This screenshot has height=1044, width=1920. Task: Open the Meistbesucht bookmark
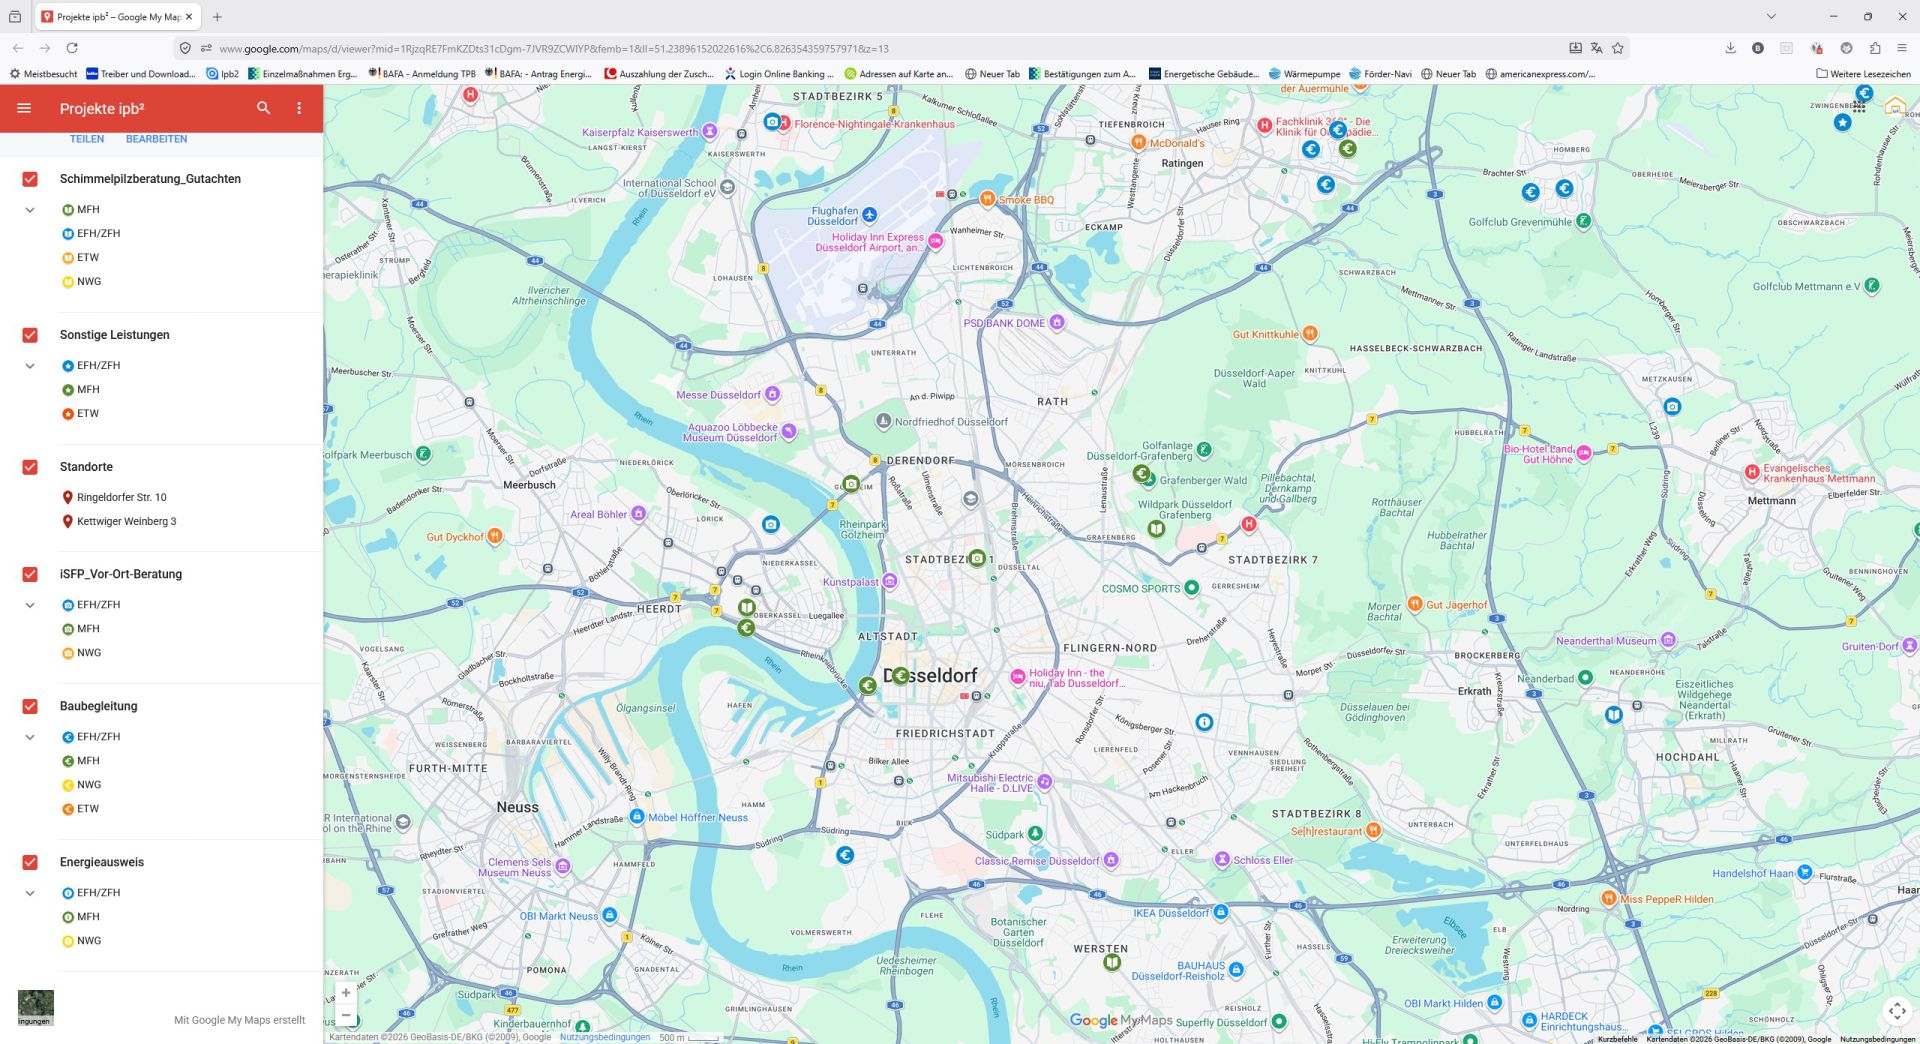[x=43, y=74]
